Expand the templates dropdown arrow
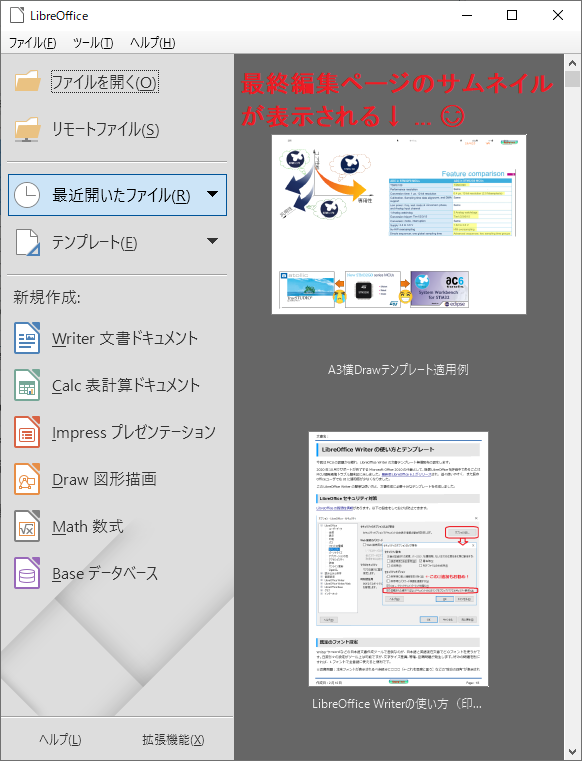 (212, 241)
